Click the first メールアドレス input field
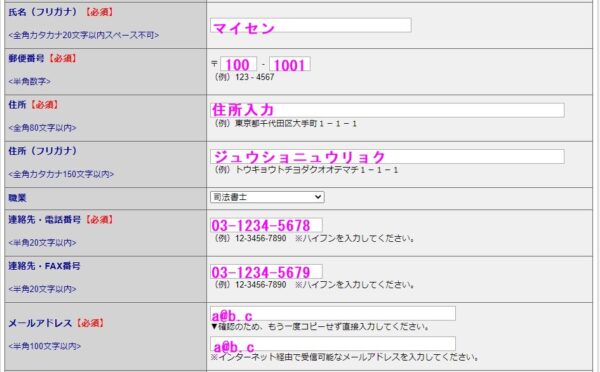Image resolution: width=600 pixels, height=372 pixels. tap(333, 313)
